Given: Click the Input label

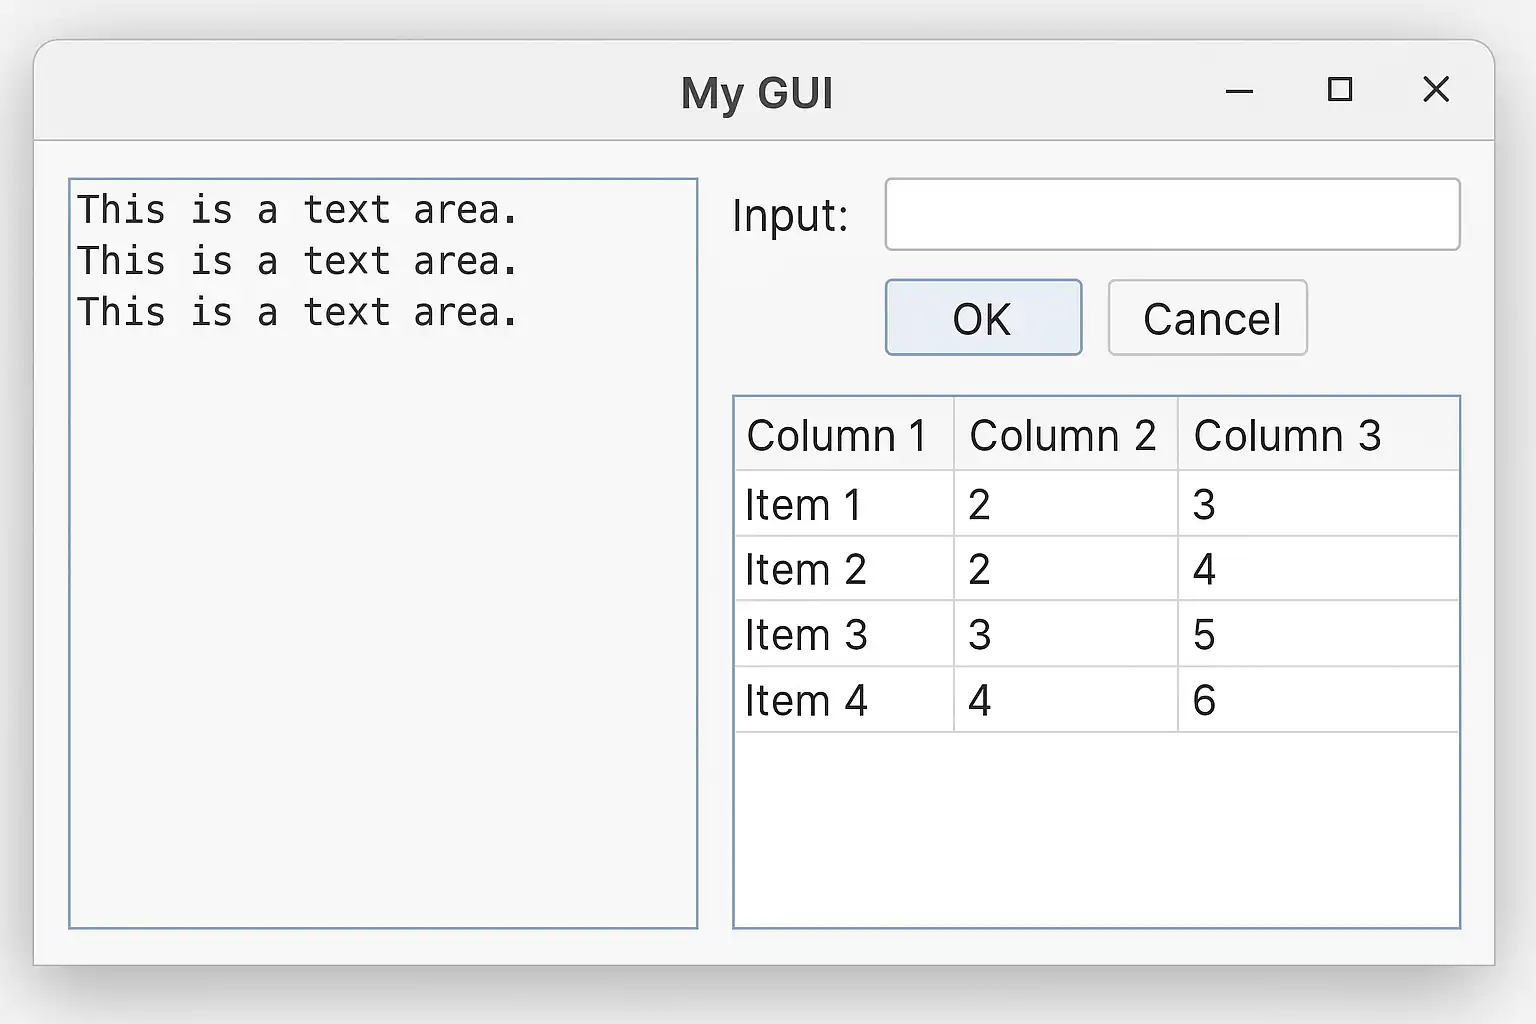Looking at the screenshot, I should [x=790, y=216].
